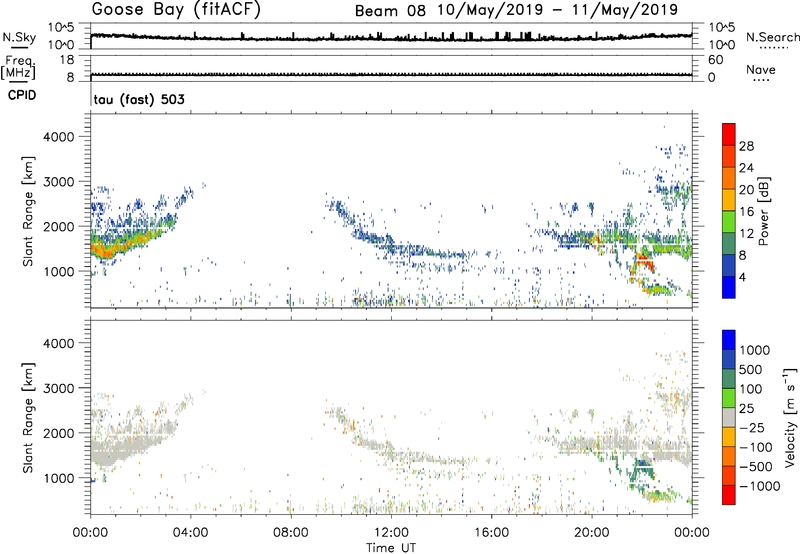Viewport: 800px width, 554px height.
Task: Click the "20" tick on Power colorbar
Action: point(746,190)
